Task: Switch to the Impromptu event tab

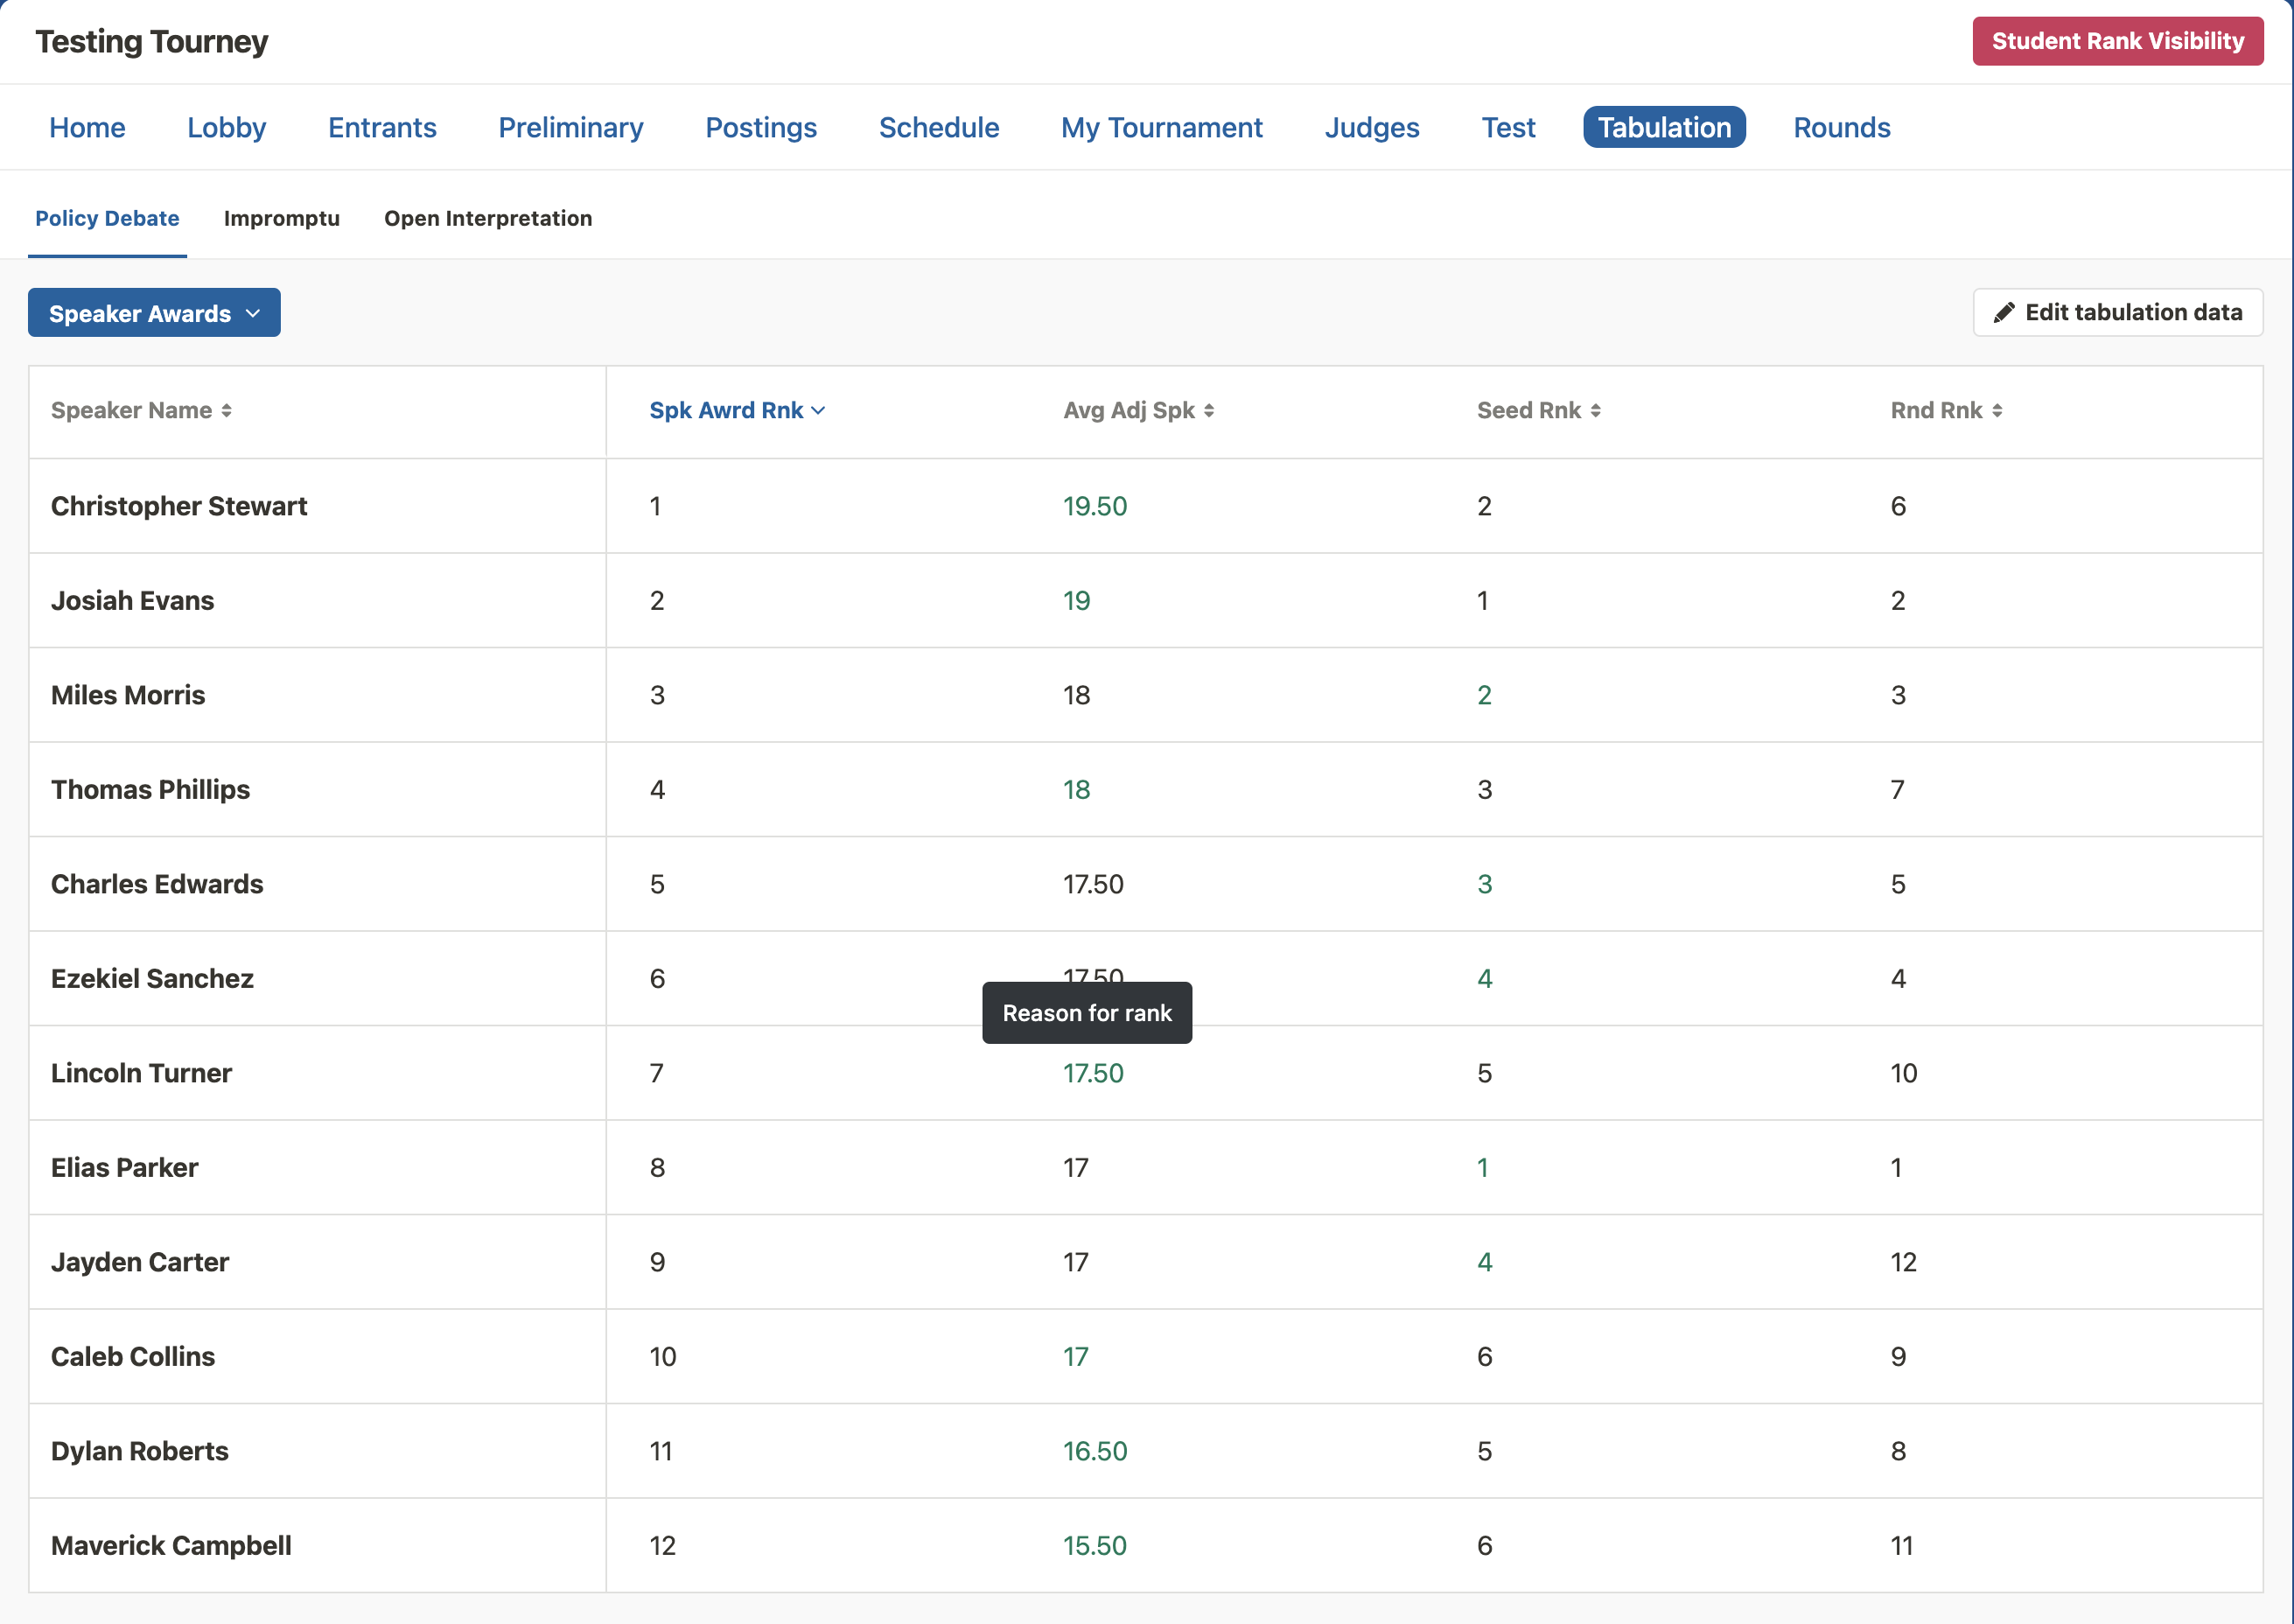Action: click(282, 218)
